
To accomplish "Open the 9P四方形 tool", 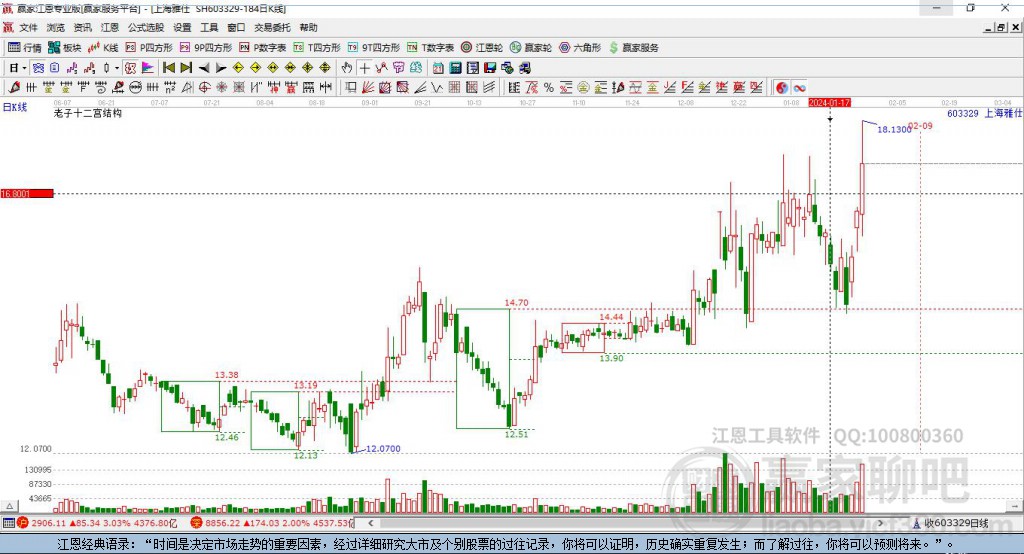I will pyautogui.click(x=206, y=48).
